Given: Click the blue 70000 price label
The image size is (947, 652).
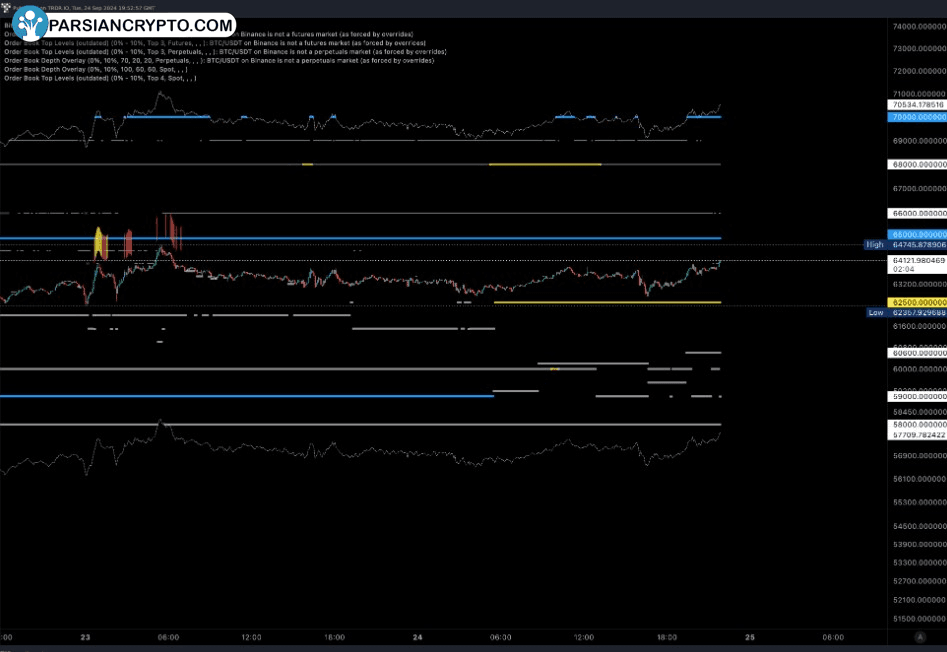Looking at the screenshot, I should coord(917,117).
